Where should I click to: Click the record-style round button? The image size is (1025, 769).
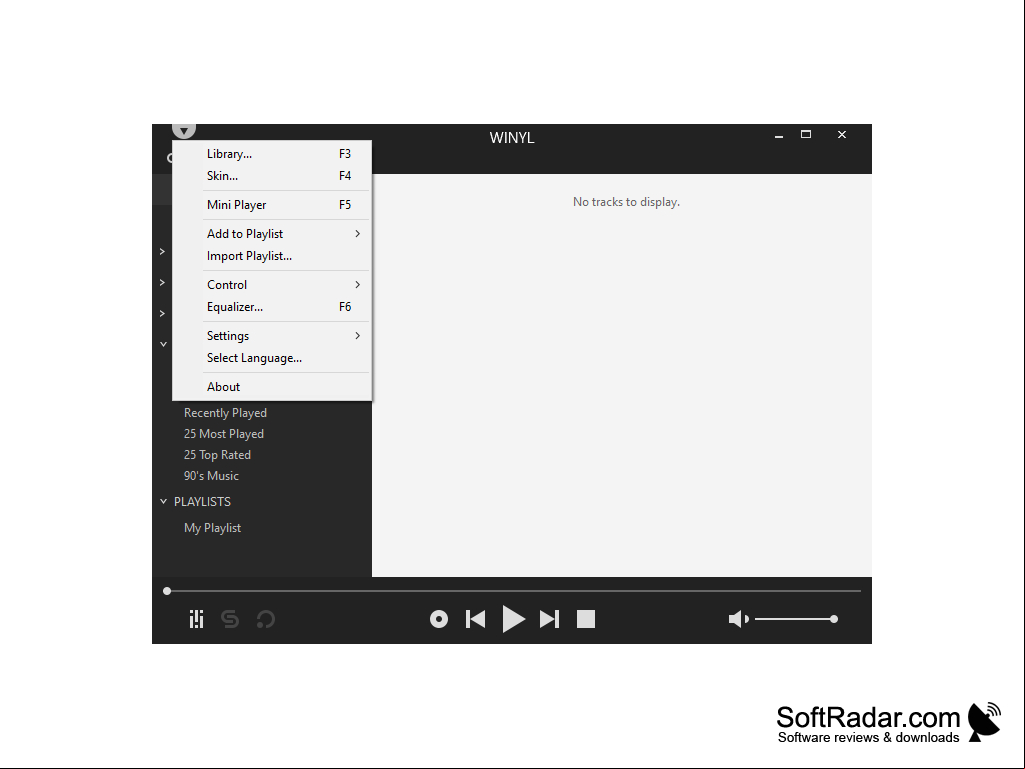click(439, 619)
